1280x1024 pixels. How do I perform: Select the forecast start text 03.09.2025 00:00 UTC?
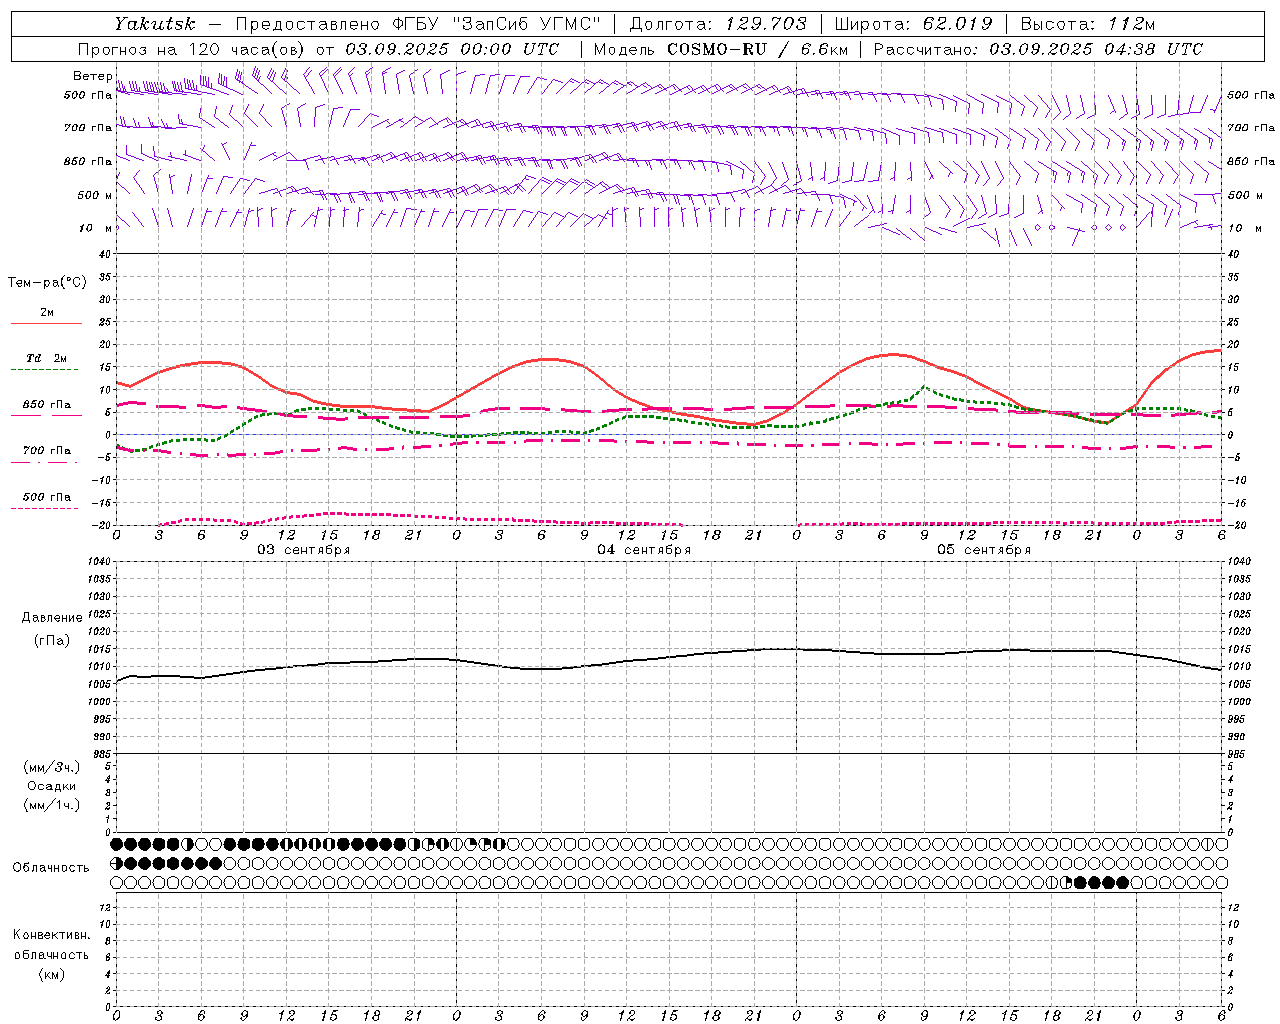(x=452, y=49)
